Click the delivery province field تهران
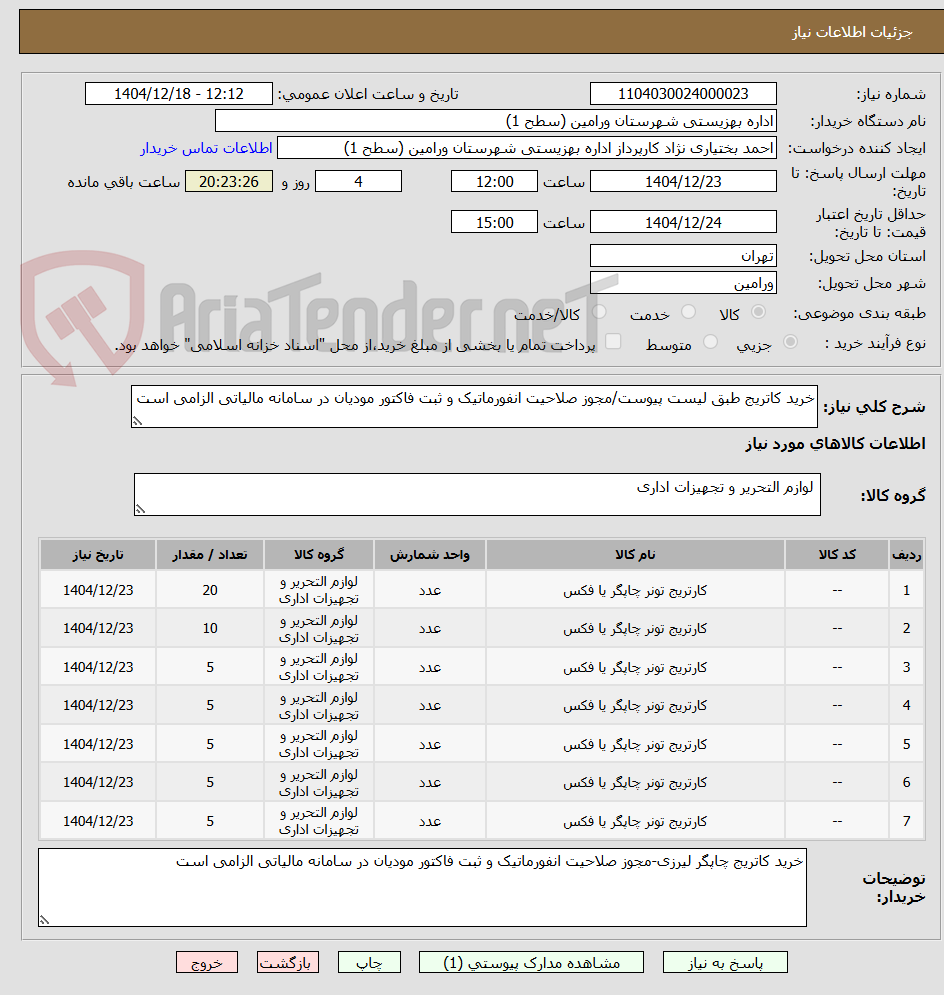 (683, 256)
